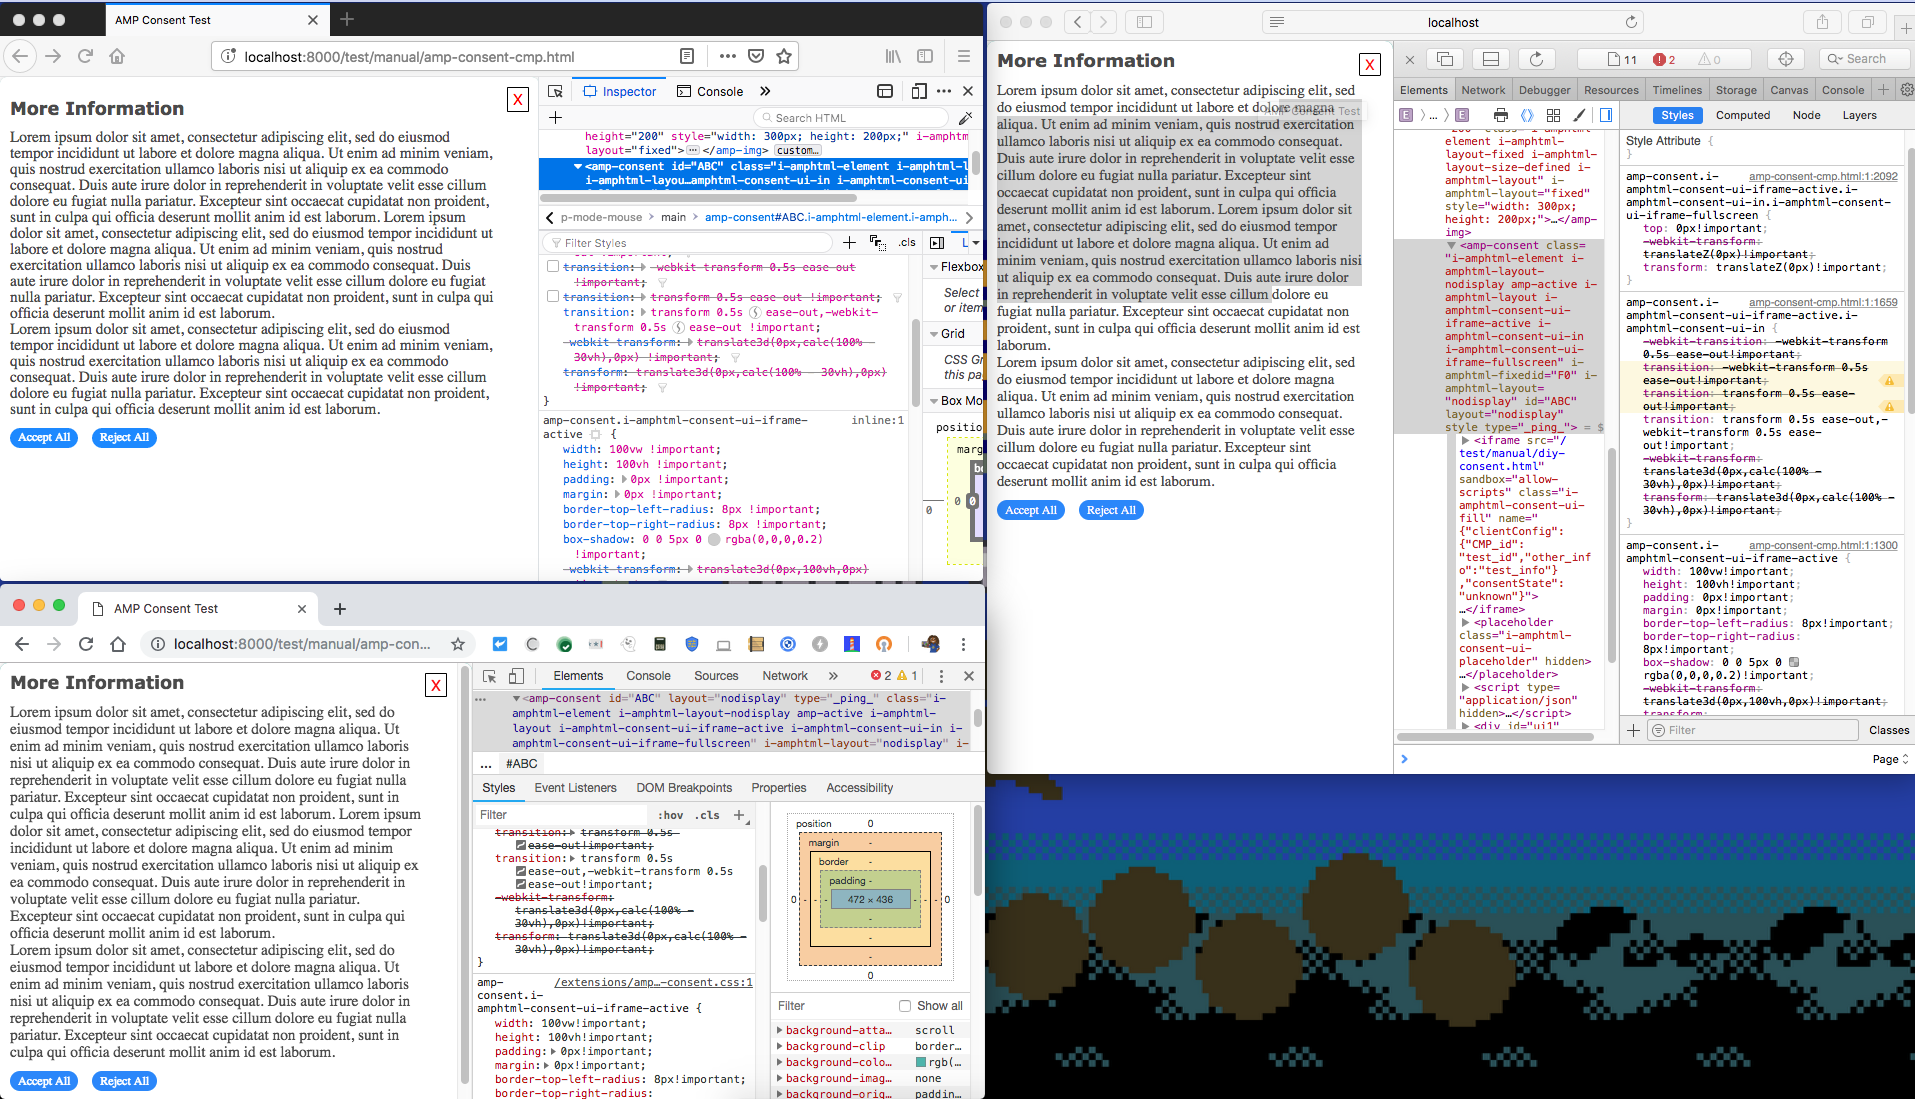This screenshot has height=1099, width=1915.
Task: Open the Firefox Console tab
Action: click(x=710, y=91)
